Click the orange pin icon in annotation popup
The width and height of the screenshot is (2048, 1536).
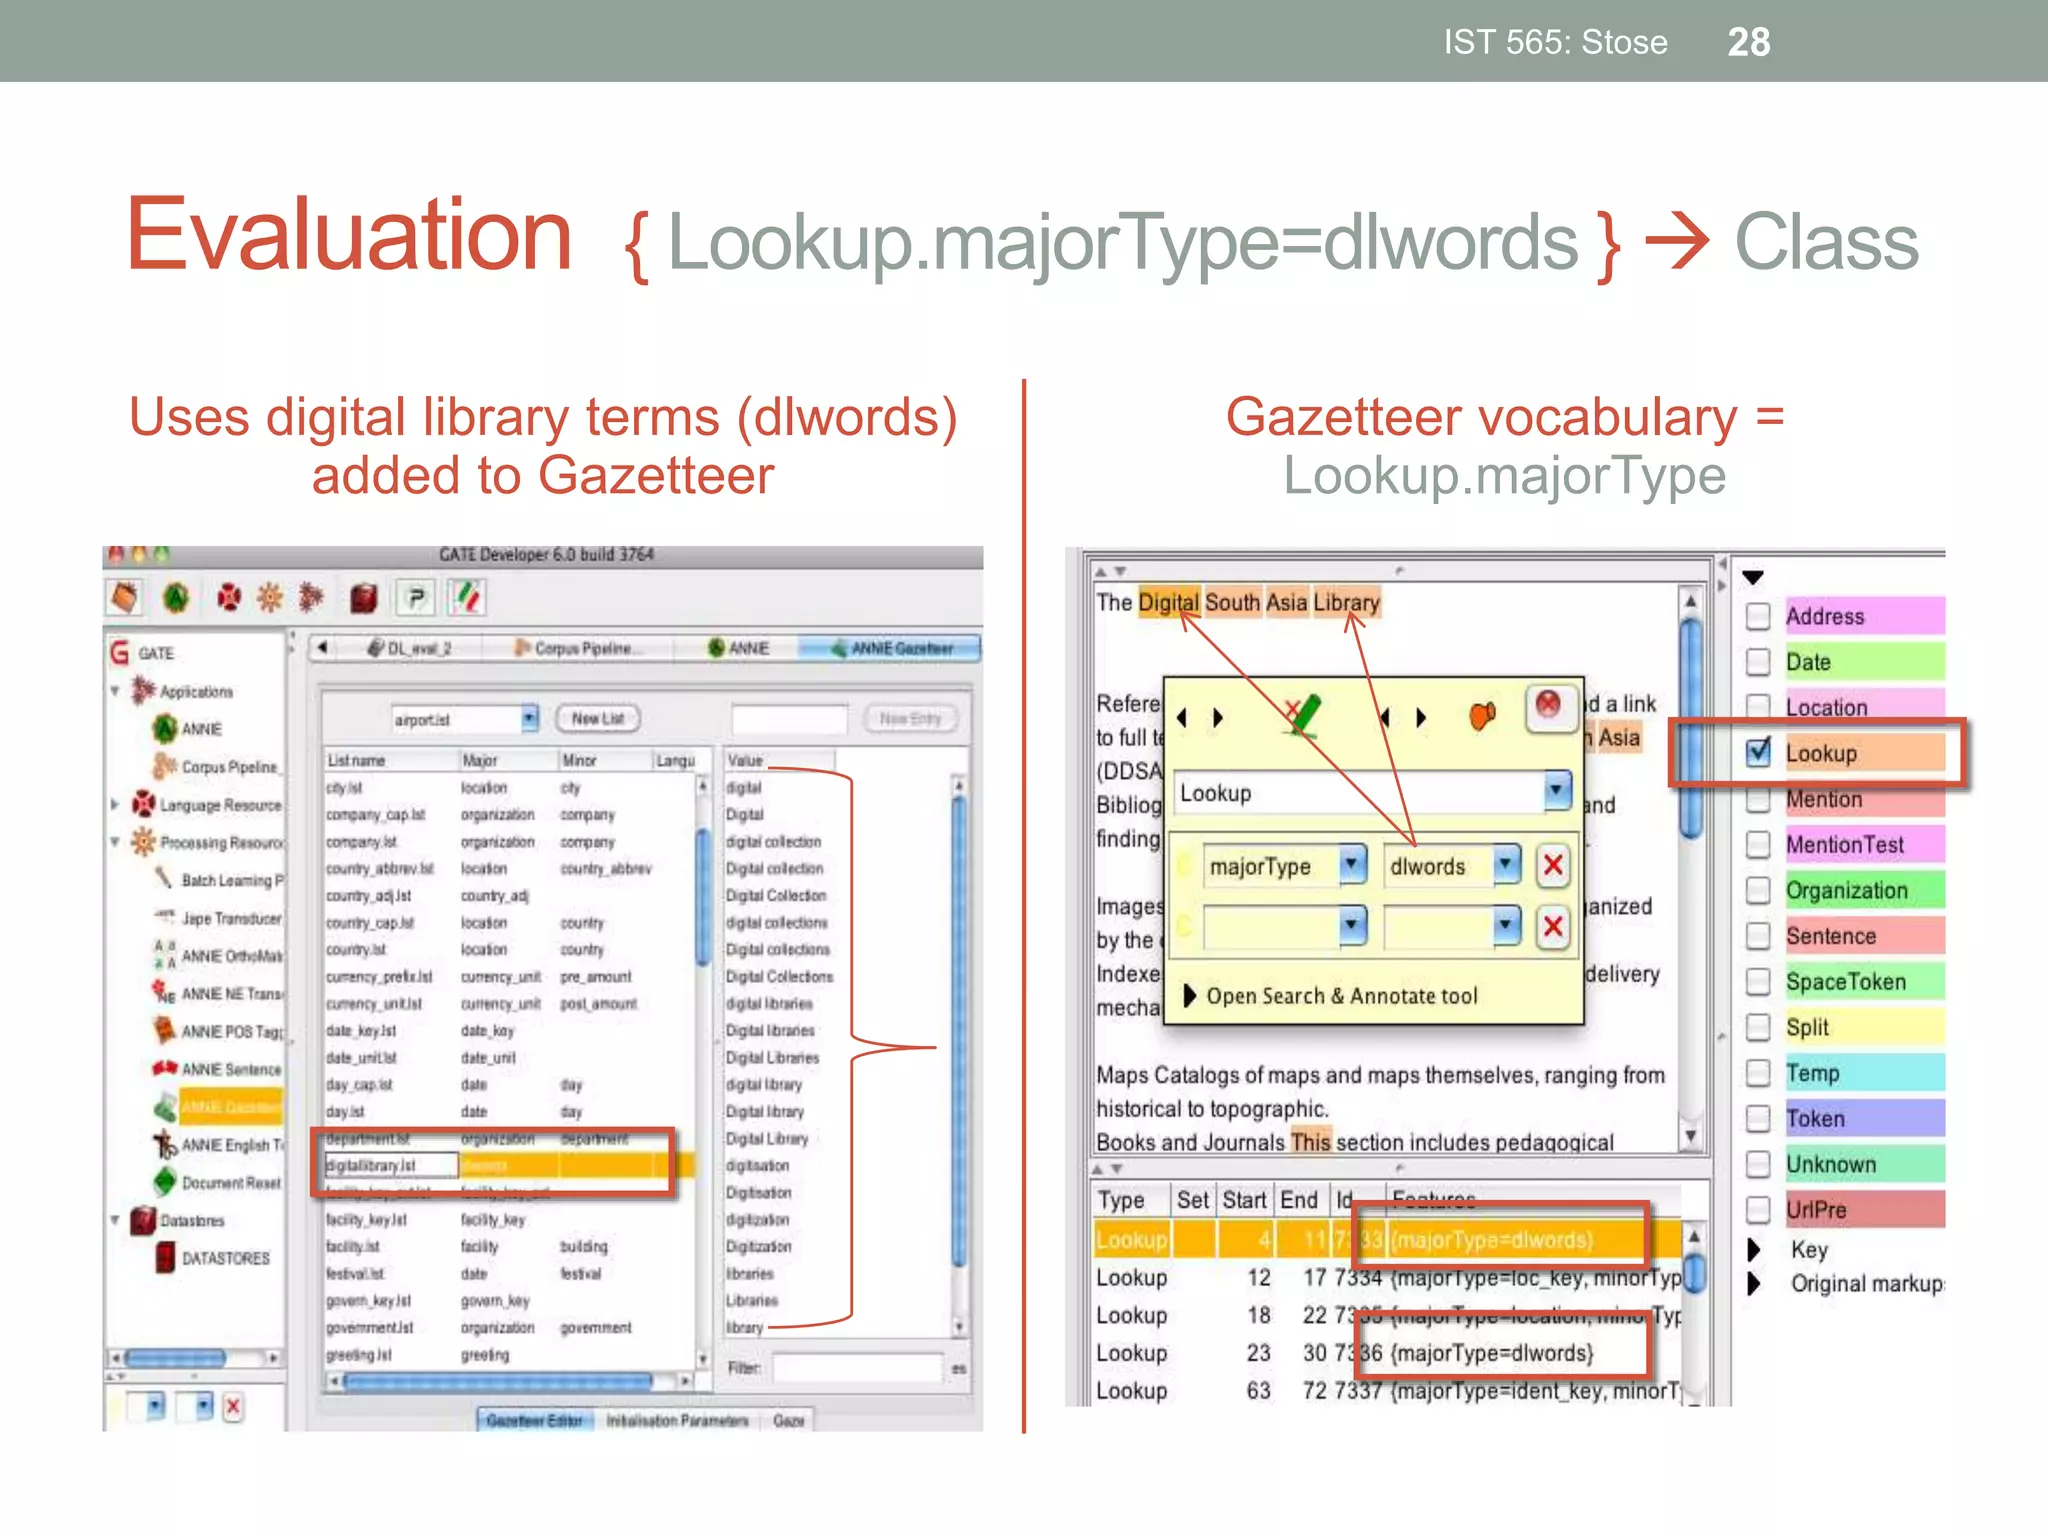tap(1482, 716)
